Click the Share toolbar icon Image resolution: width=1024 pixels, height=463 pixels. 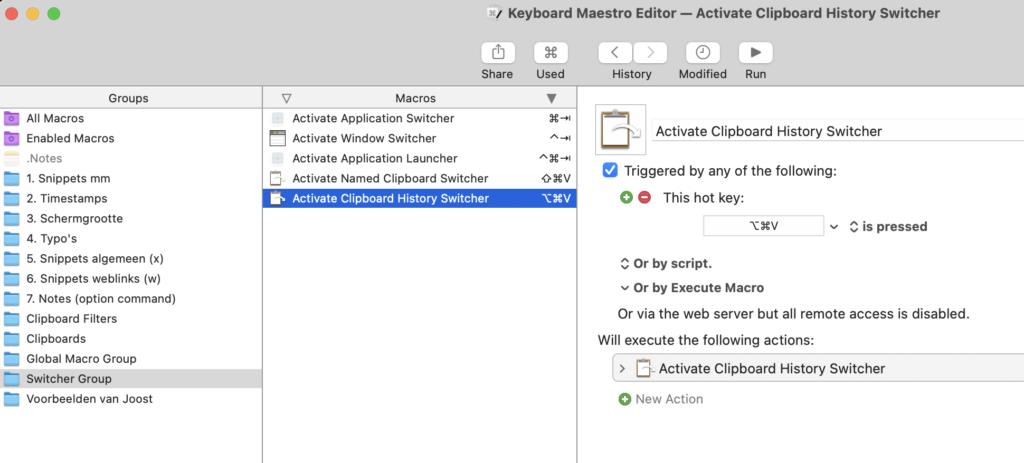click(x=497, y=53)
